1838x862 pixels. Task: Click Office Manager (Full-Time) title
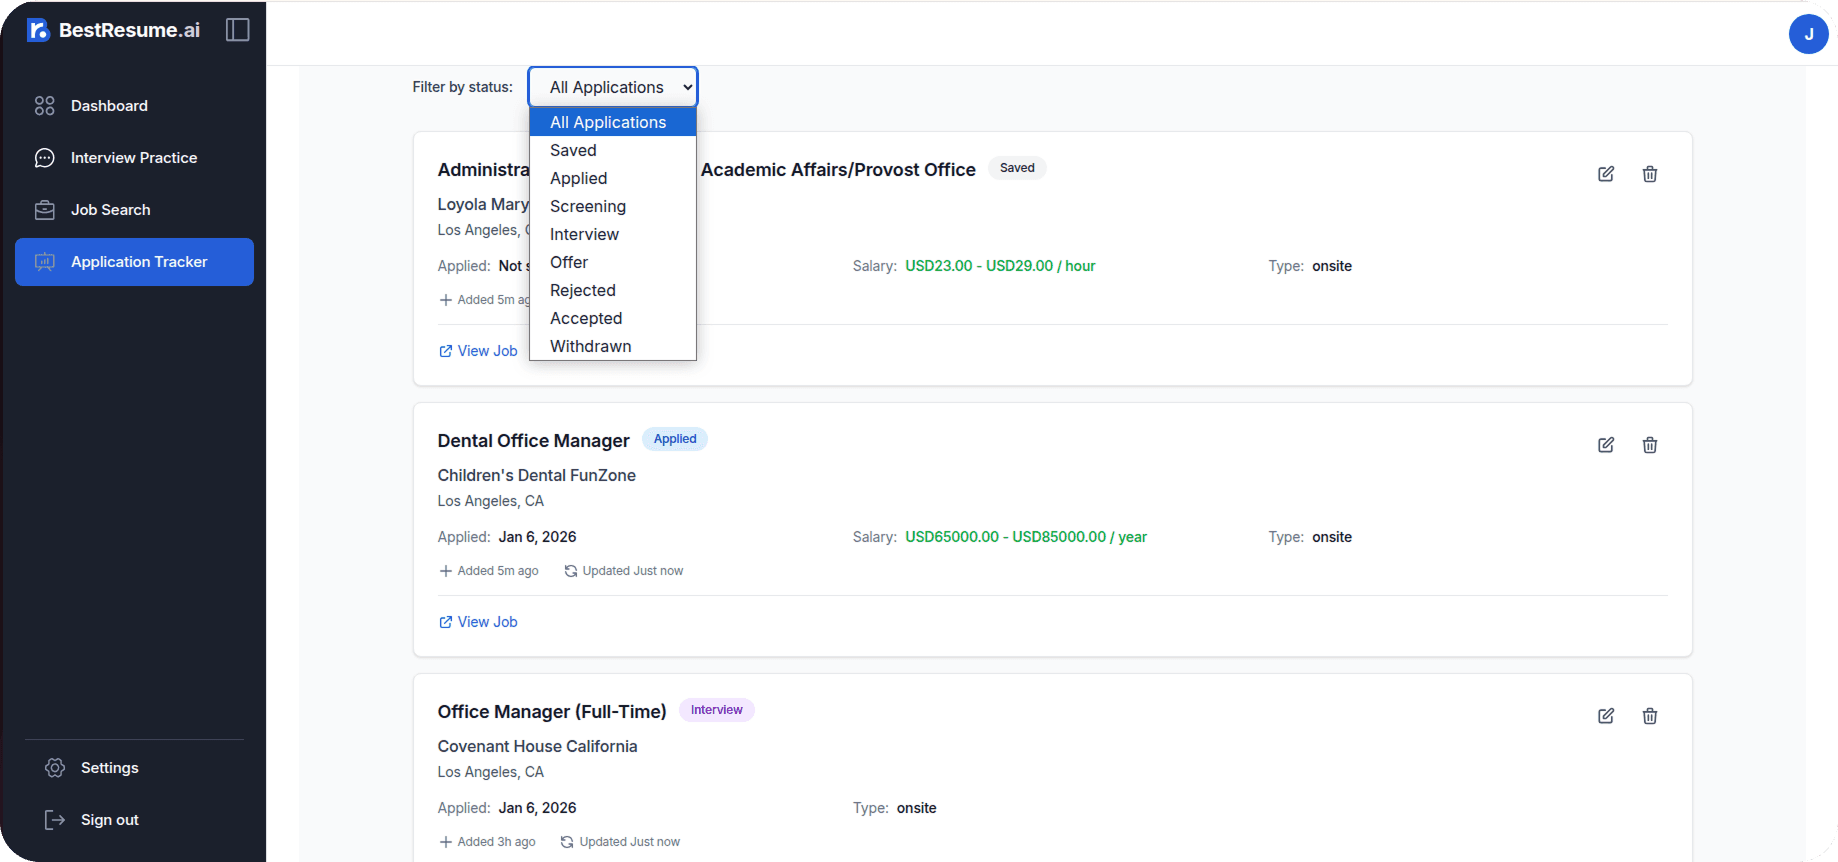[552, 712]
